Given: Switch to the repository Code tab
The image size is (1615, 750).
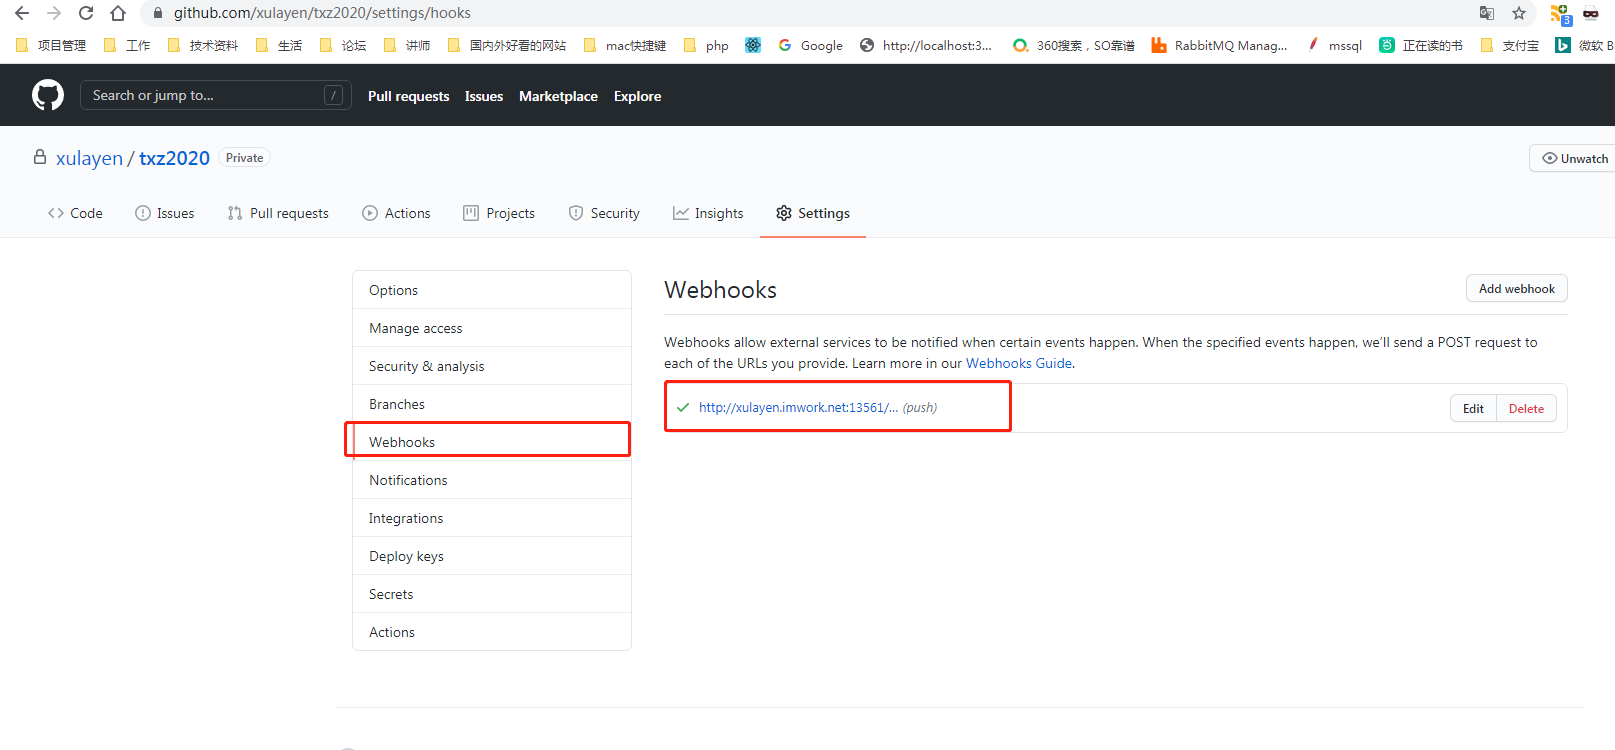Looking at the screenshot, I should tap(75, 213).
